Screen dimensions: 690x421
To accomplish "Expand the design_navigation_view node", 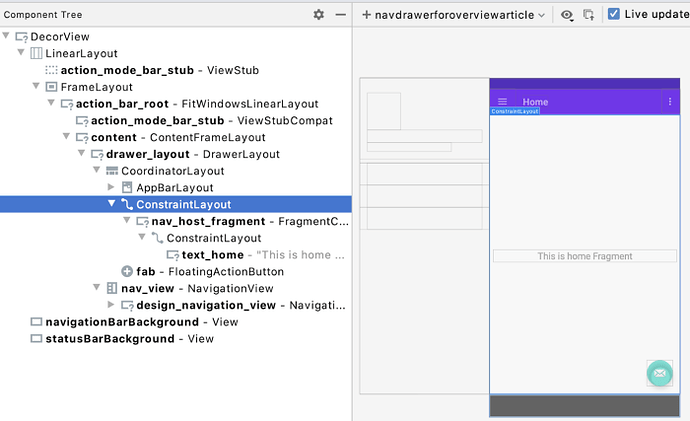I will (x=112, y=305).
